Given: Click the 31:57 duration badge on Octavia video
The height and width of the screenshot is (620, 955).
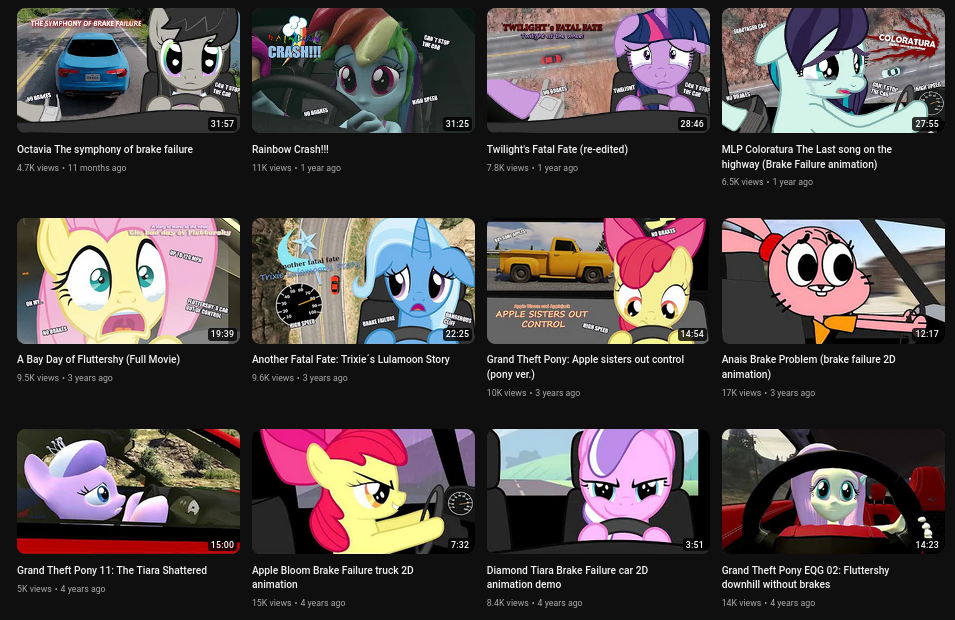Looking at the screenshot, I should [x=222, y=124].
